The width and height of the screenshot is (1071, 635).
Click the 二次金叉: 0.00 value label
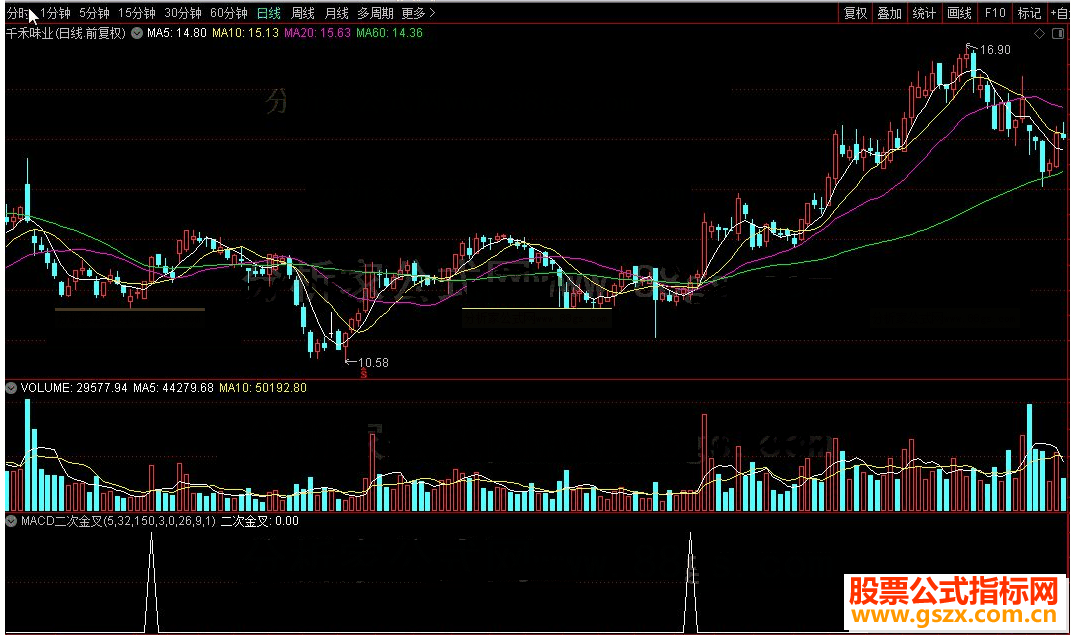(x=260, y=521)
